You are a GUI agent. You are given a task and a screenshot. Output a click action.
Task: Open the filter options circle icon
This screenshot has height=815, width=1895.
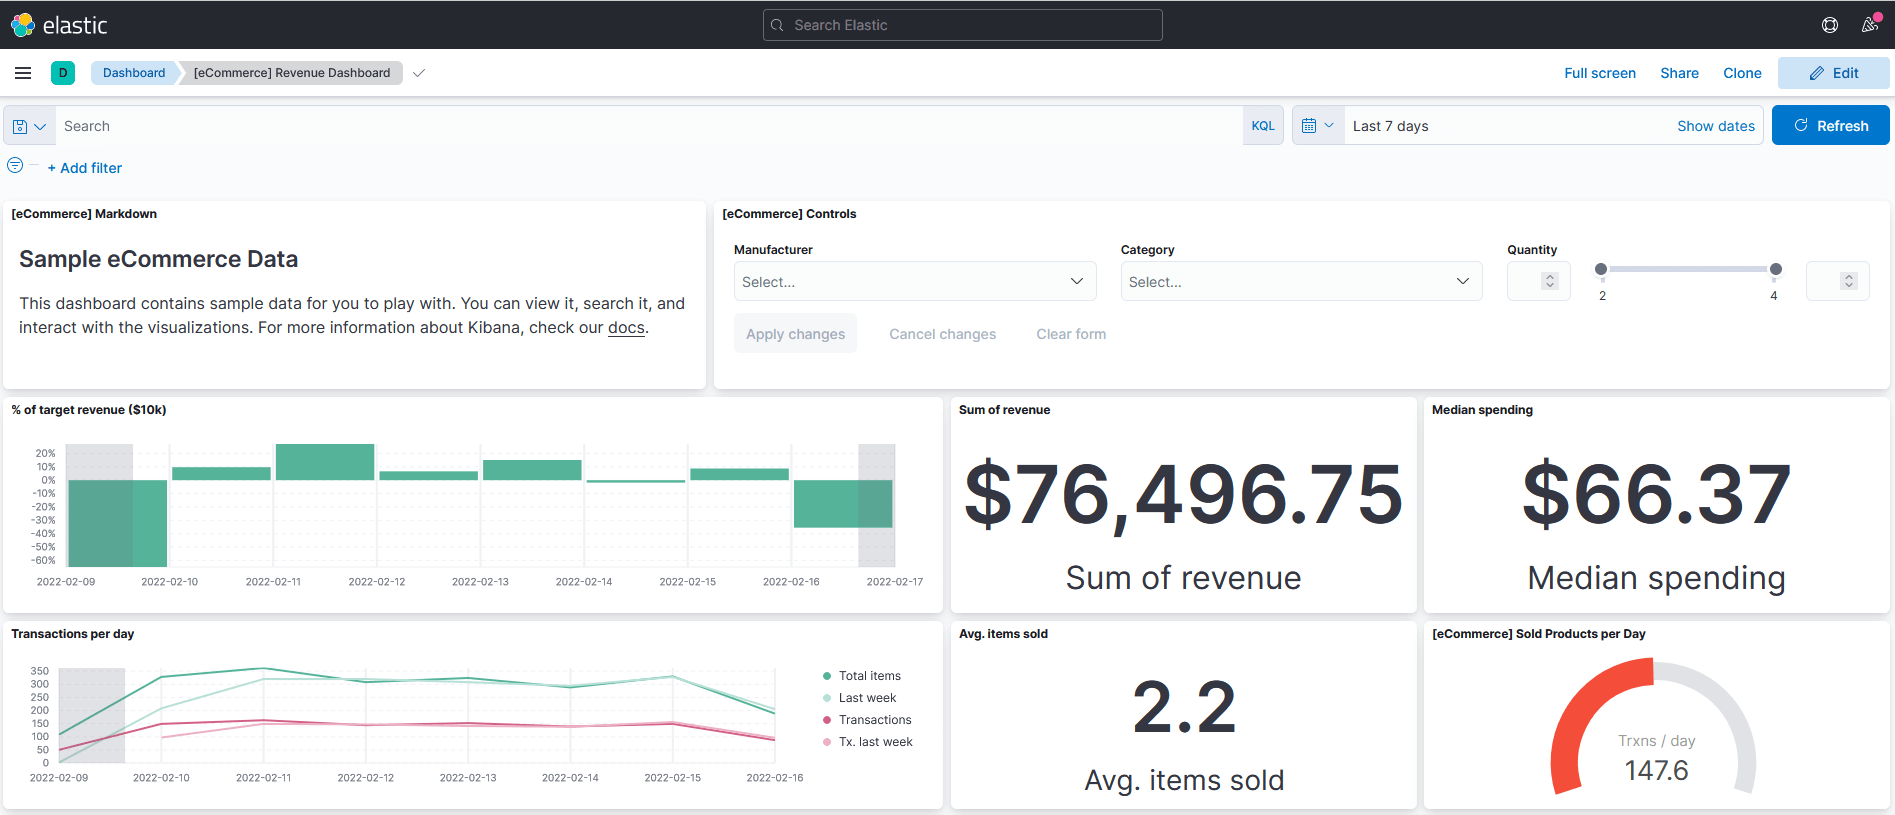[15, 165]
